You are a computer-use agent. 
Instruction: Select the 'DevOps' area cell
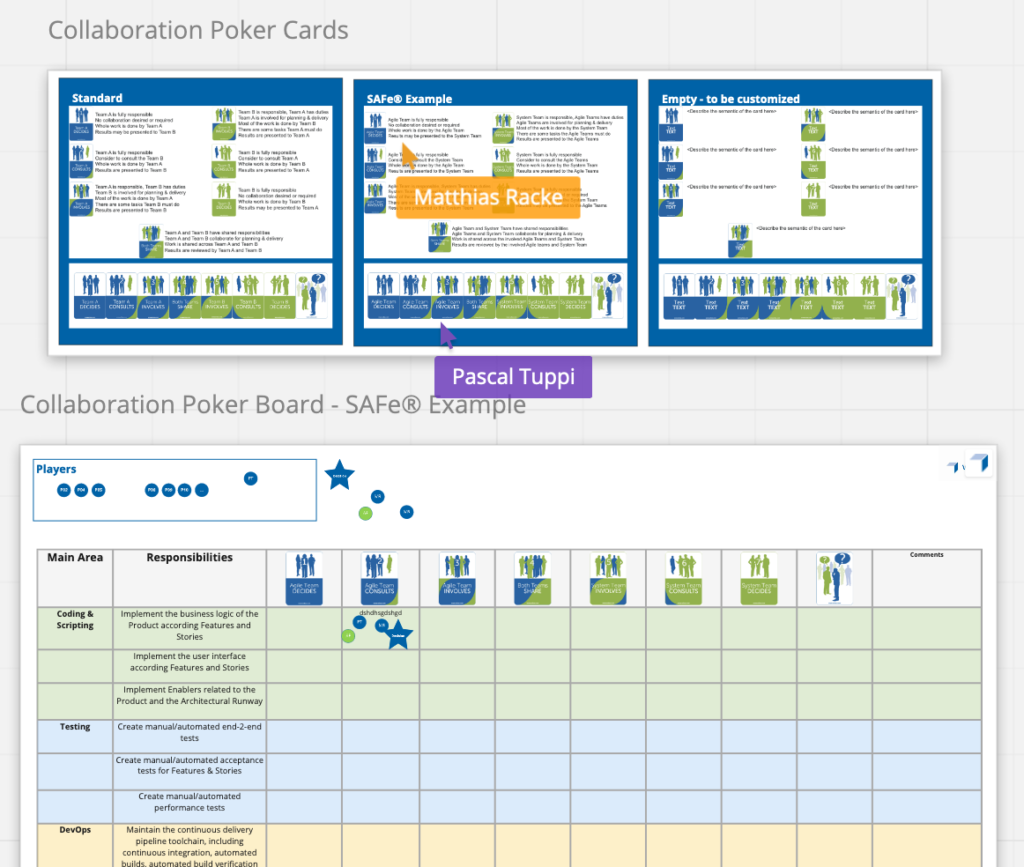[75, 845]
